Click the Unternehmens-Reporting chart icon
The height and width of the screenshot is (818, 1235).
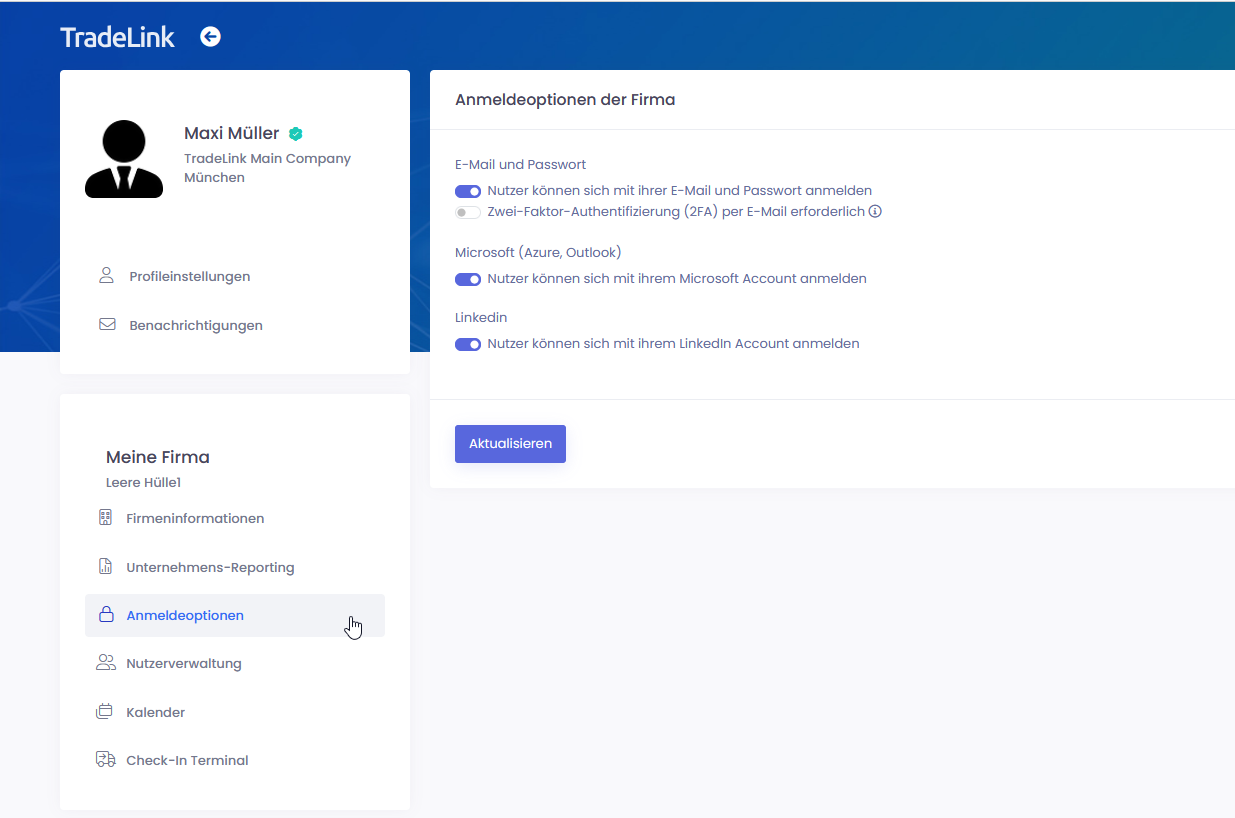pyautogui.click(x=105, y=567)
